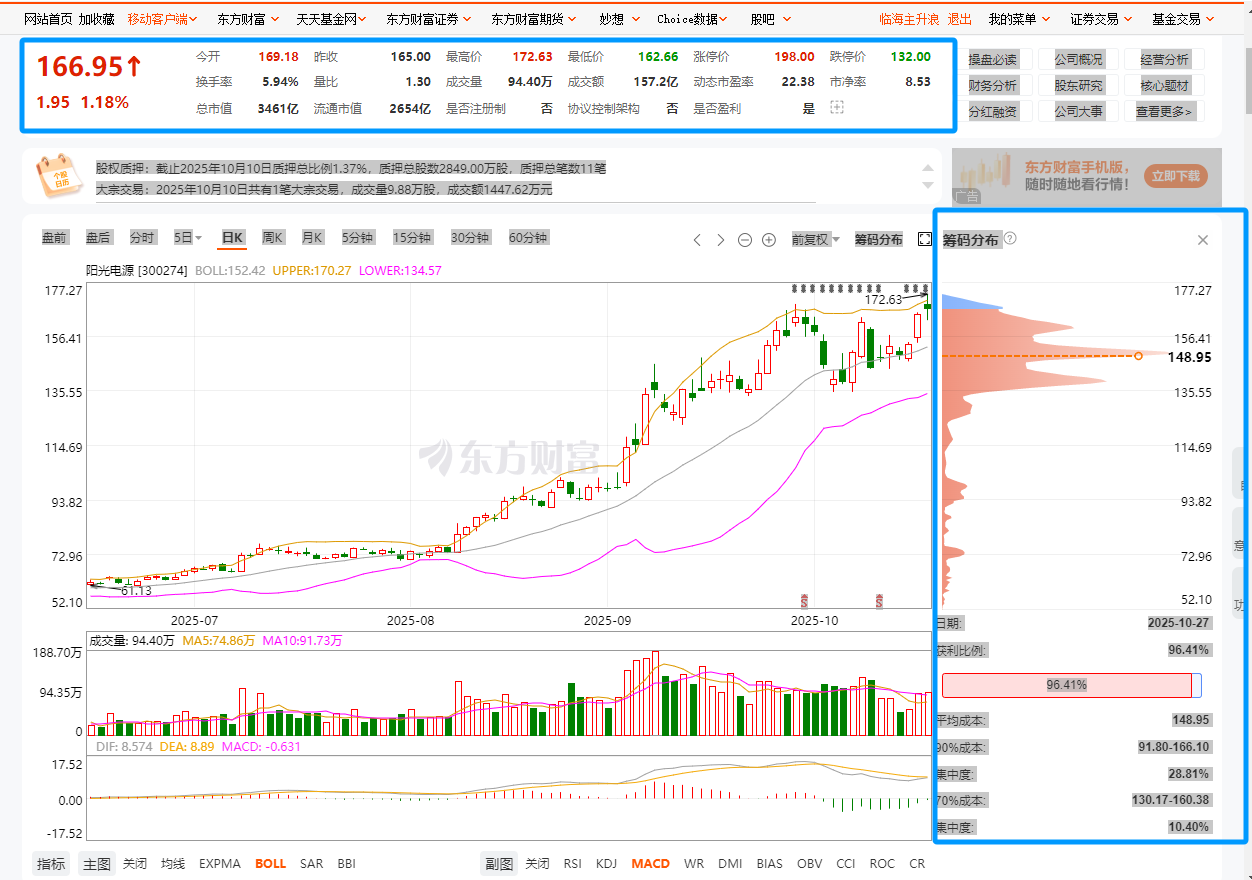Open 核心题材 link
1252x880 pixels.
(1165, 86)
